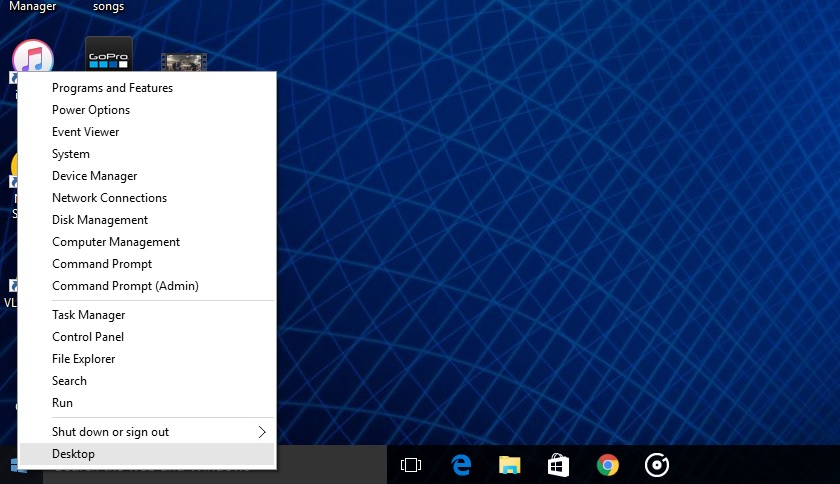Select Desktop menu entry

pos(147,454)
